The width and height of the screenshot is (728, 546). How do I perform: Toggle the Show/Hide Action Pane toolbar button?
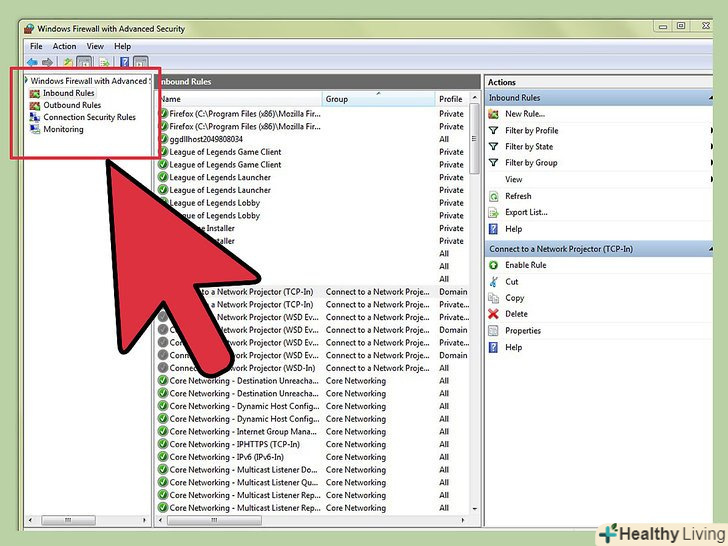tap(141, 62)
